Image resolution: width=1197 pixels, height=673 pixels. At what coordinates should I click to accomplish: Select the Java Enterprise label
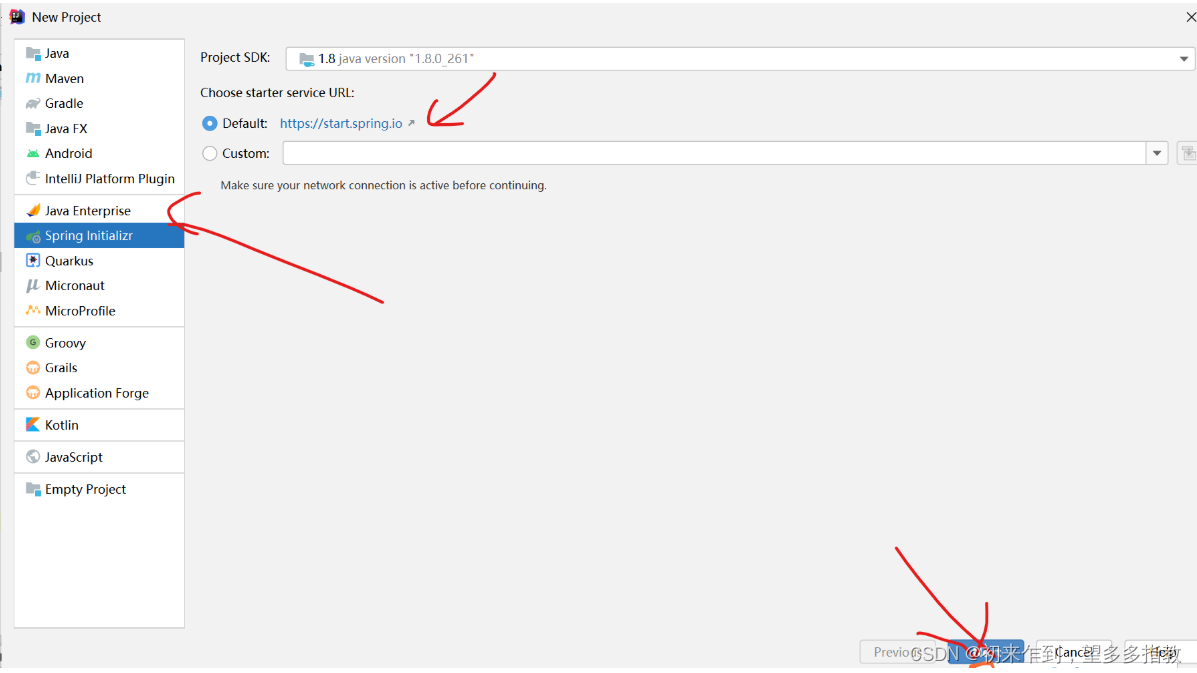click(x=88, y=211)
